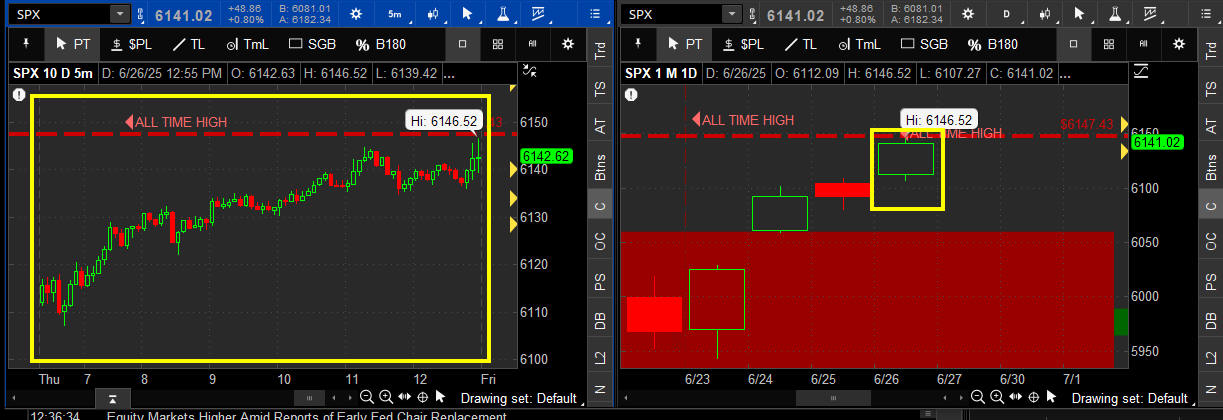
Task: Pin the left drawing toolbar
Action: 26,44
